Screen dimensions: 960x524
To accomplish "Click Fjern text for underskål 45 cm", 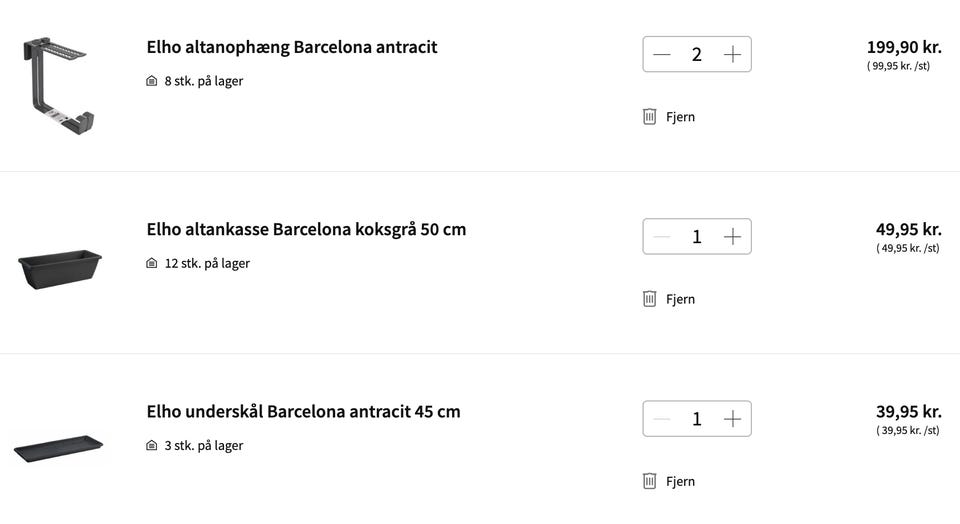I will click(x=680, y=482).
